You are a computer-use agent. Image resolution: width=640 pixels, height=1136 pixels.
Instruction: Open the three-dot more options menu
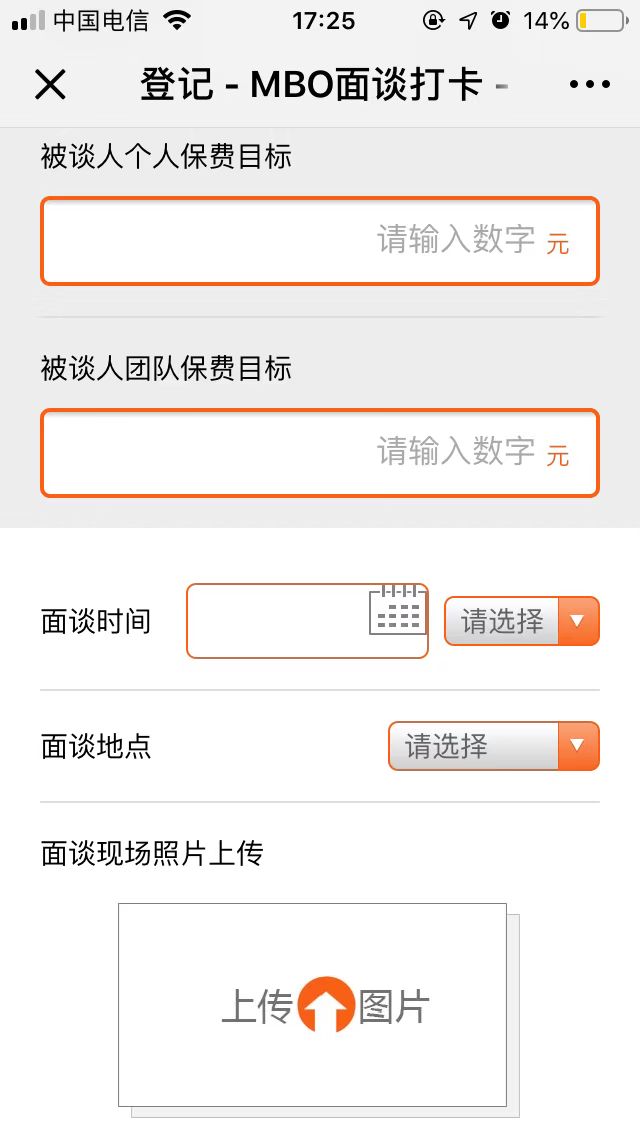point(589,85)
